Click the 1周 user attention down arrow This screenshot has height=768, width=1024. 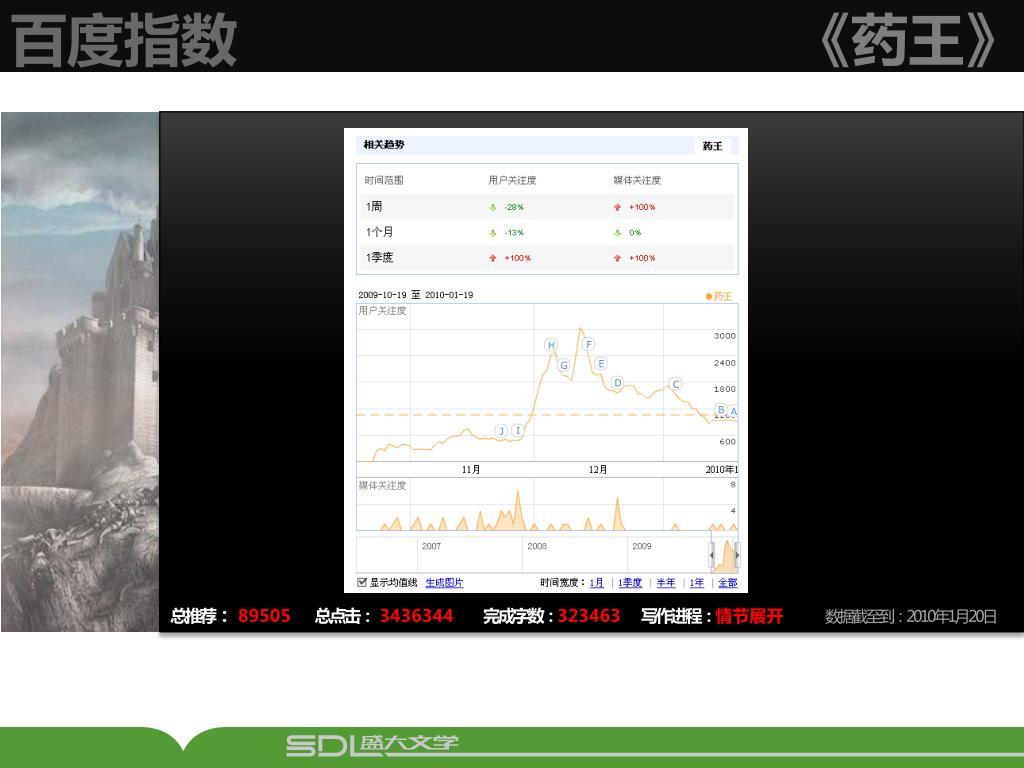[x=493, y=207]
